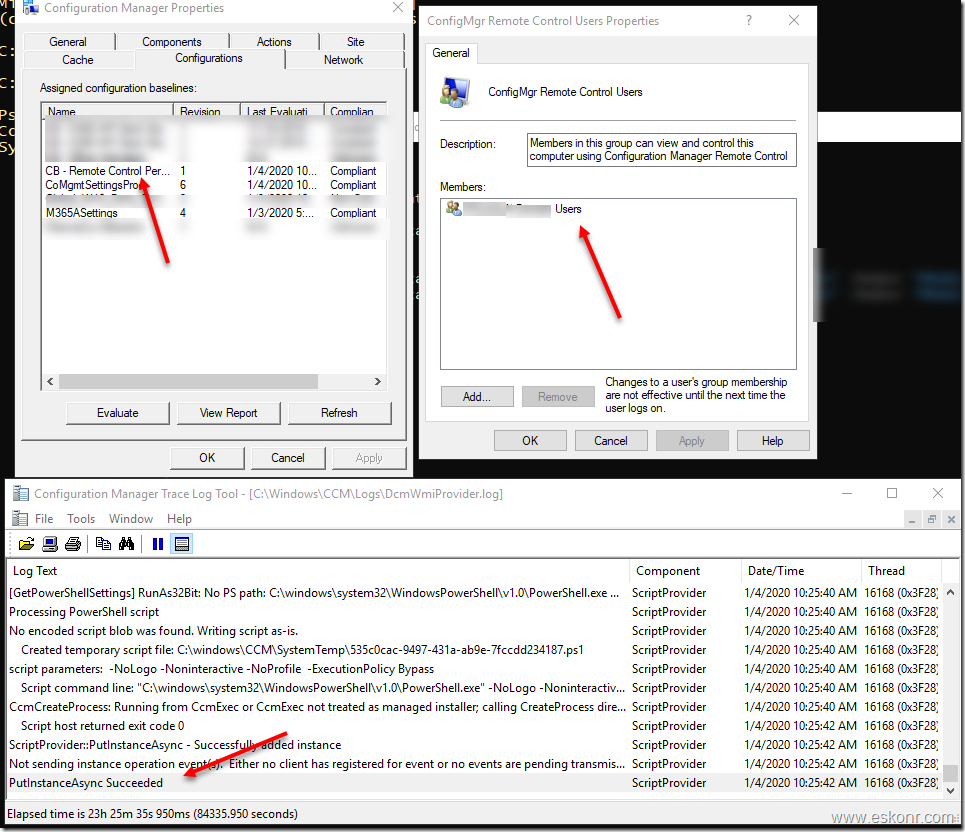This screenshot has width=965, height=832.
Task: Sort baselines by Revision column header
Action: (x=207, y=111)
